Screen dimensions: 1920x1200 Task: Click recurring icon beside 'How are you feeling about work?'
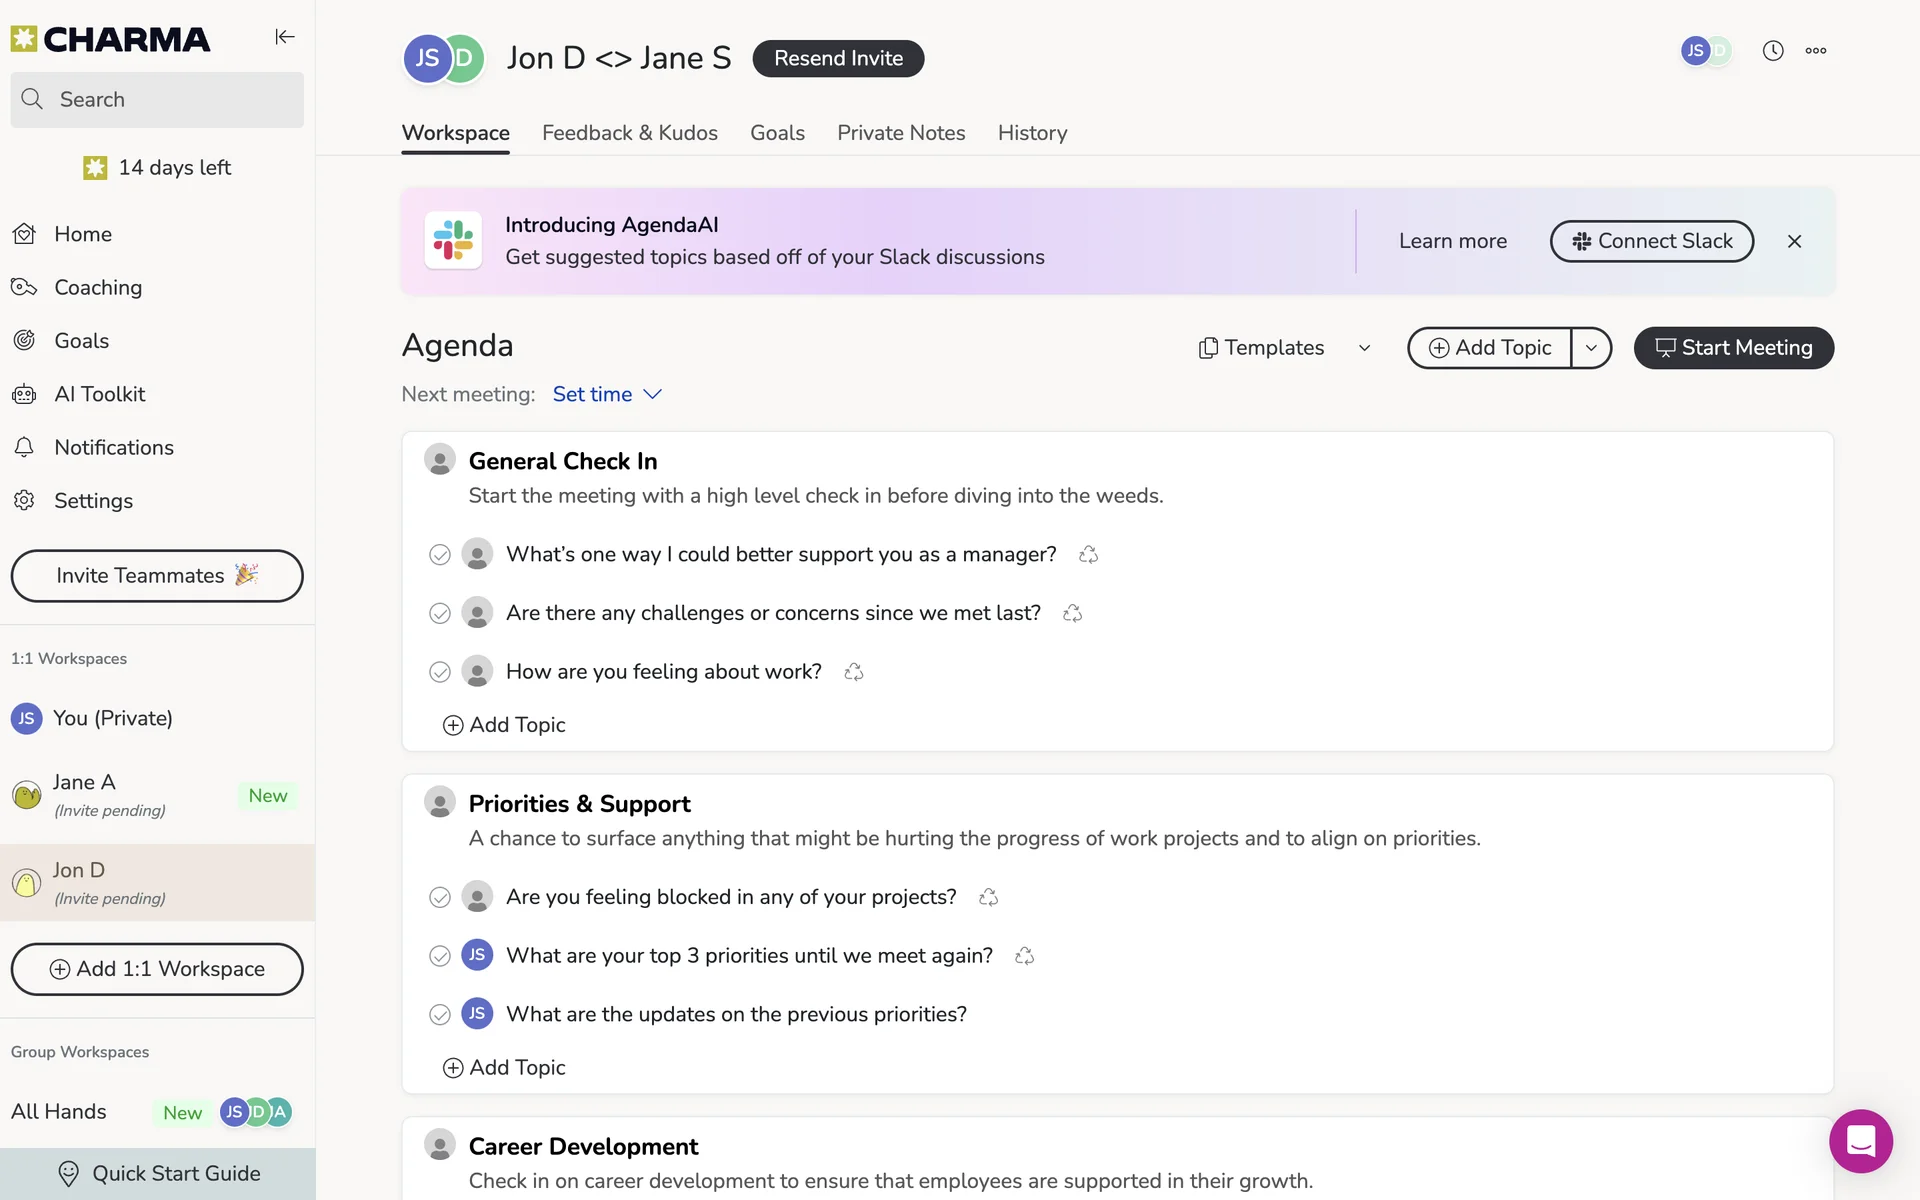[853, 672]
